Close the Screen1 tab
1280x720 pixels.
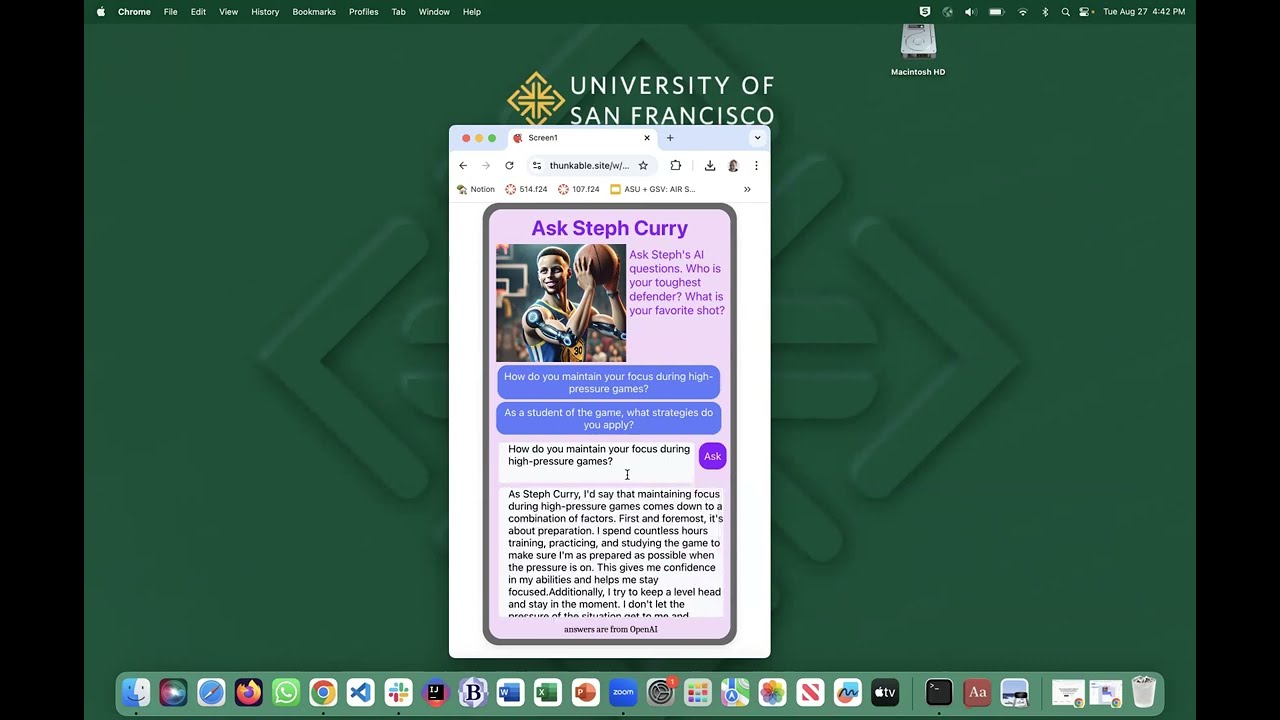[x=647, y=138]
